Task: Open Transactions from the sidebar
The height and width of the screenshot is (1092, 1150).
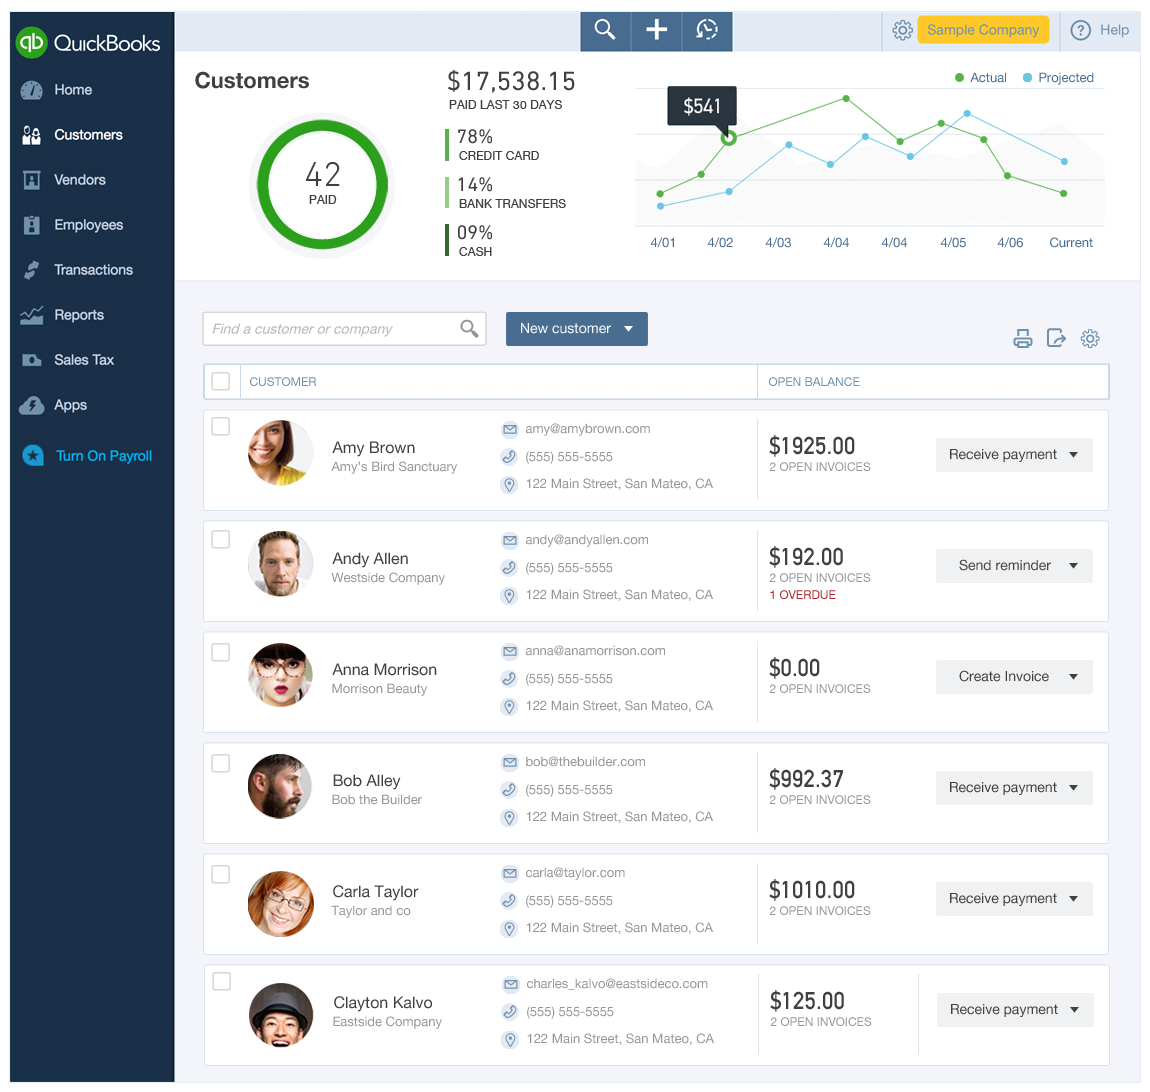Action: point(93,270)
